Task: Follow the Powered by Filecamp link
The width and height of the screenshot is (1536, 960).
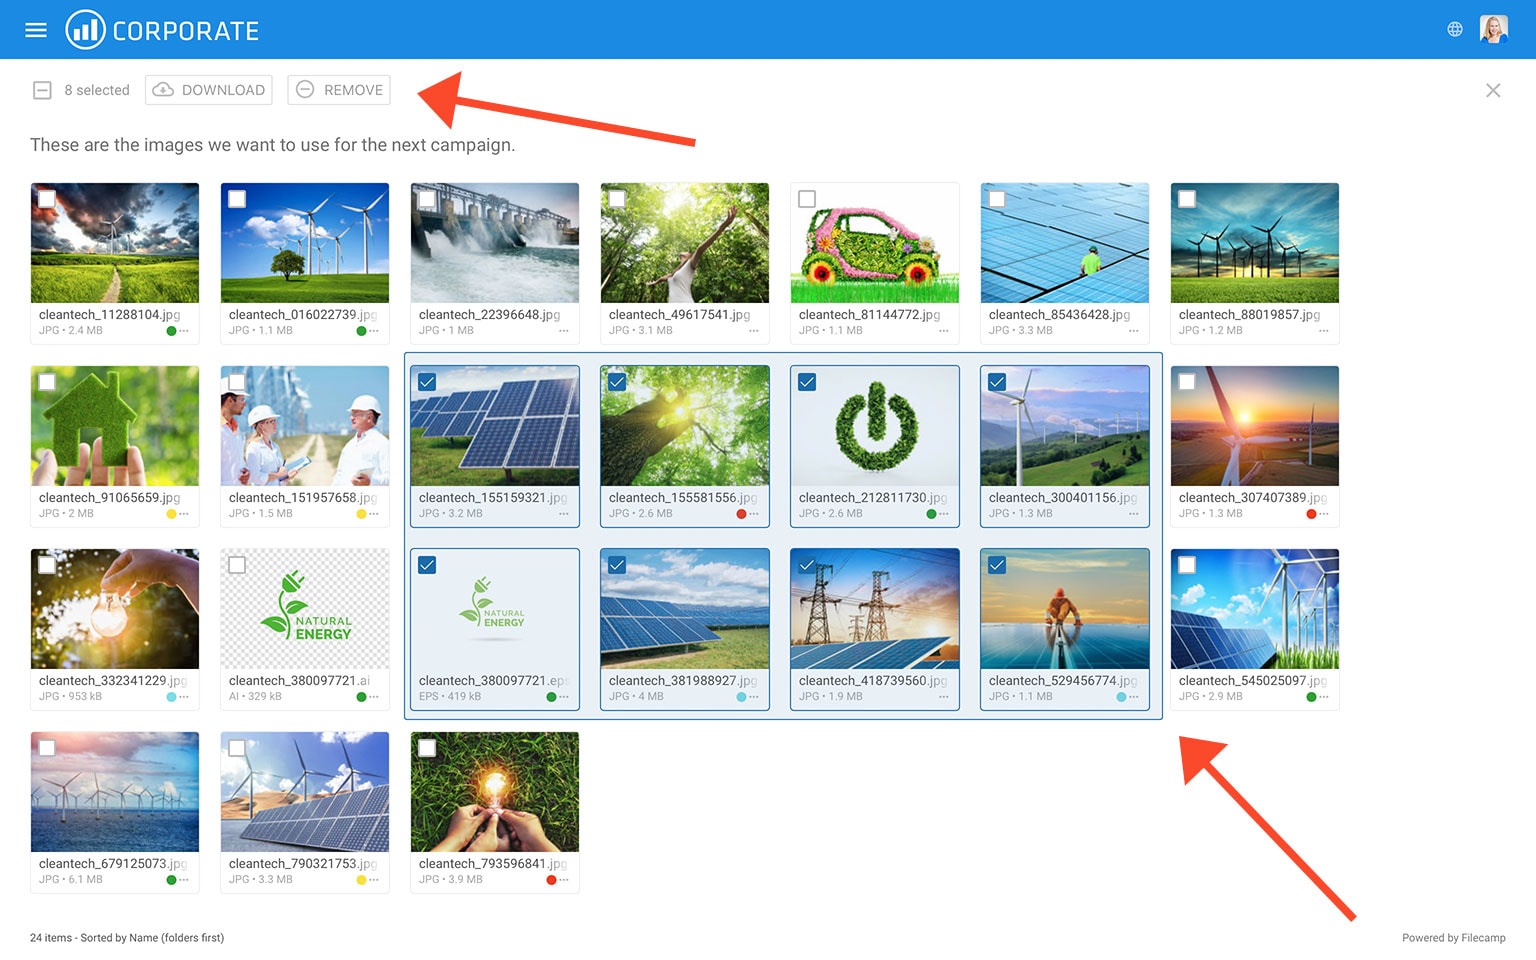Action: coord(1453,938)
